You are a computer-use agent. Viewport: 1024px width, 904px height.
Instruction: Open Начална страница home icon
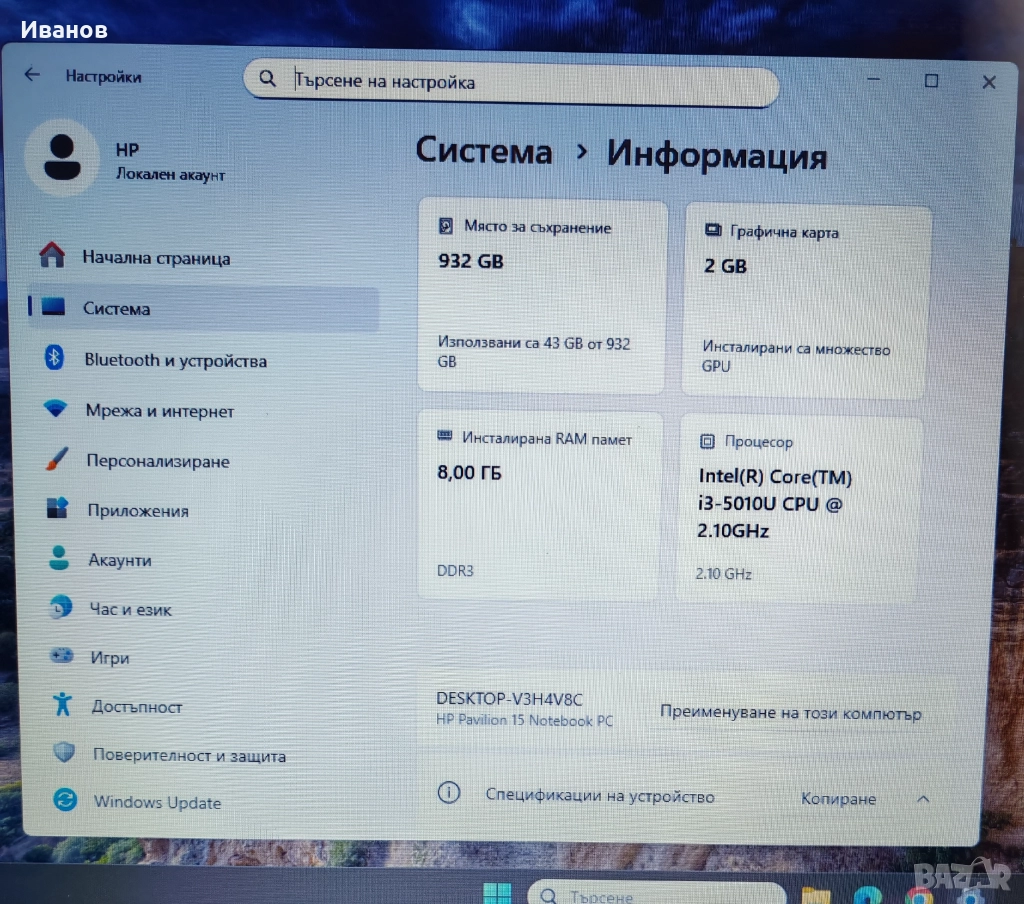pyautogui.click(x=52, y=256)
